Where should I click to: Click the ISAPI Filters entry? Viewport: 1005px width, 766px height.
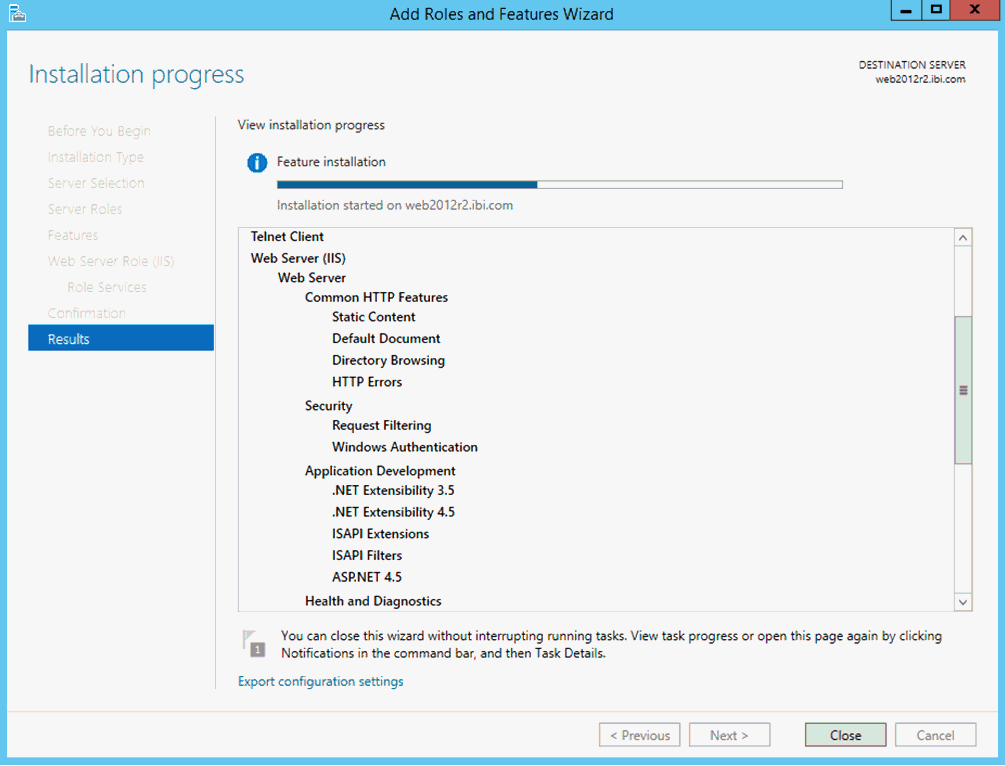(x=367, y=556)
